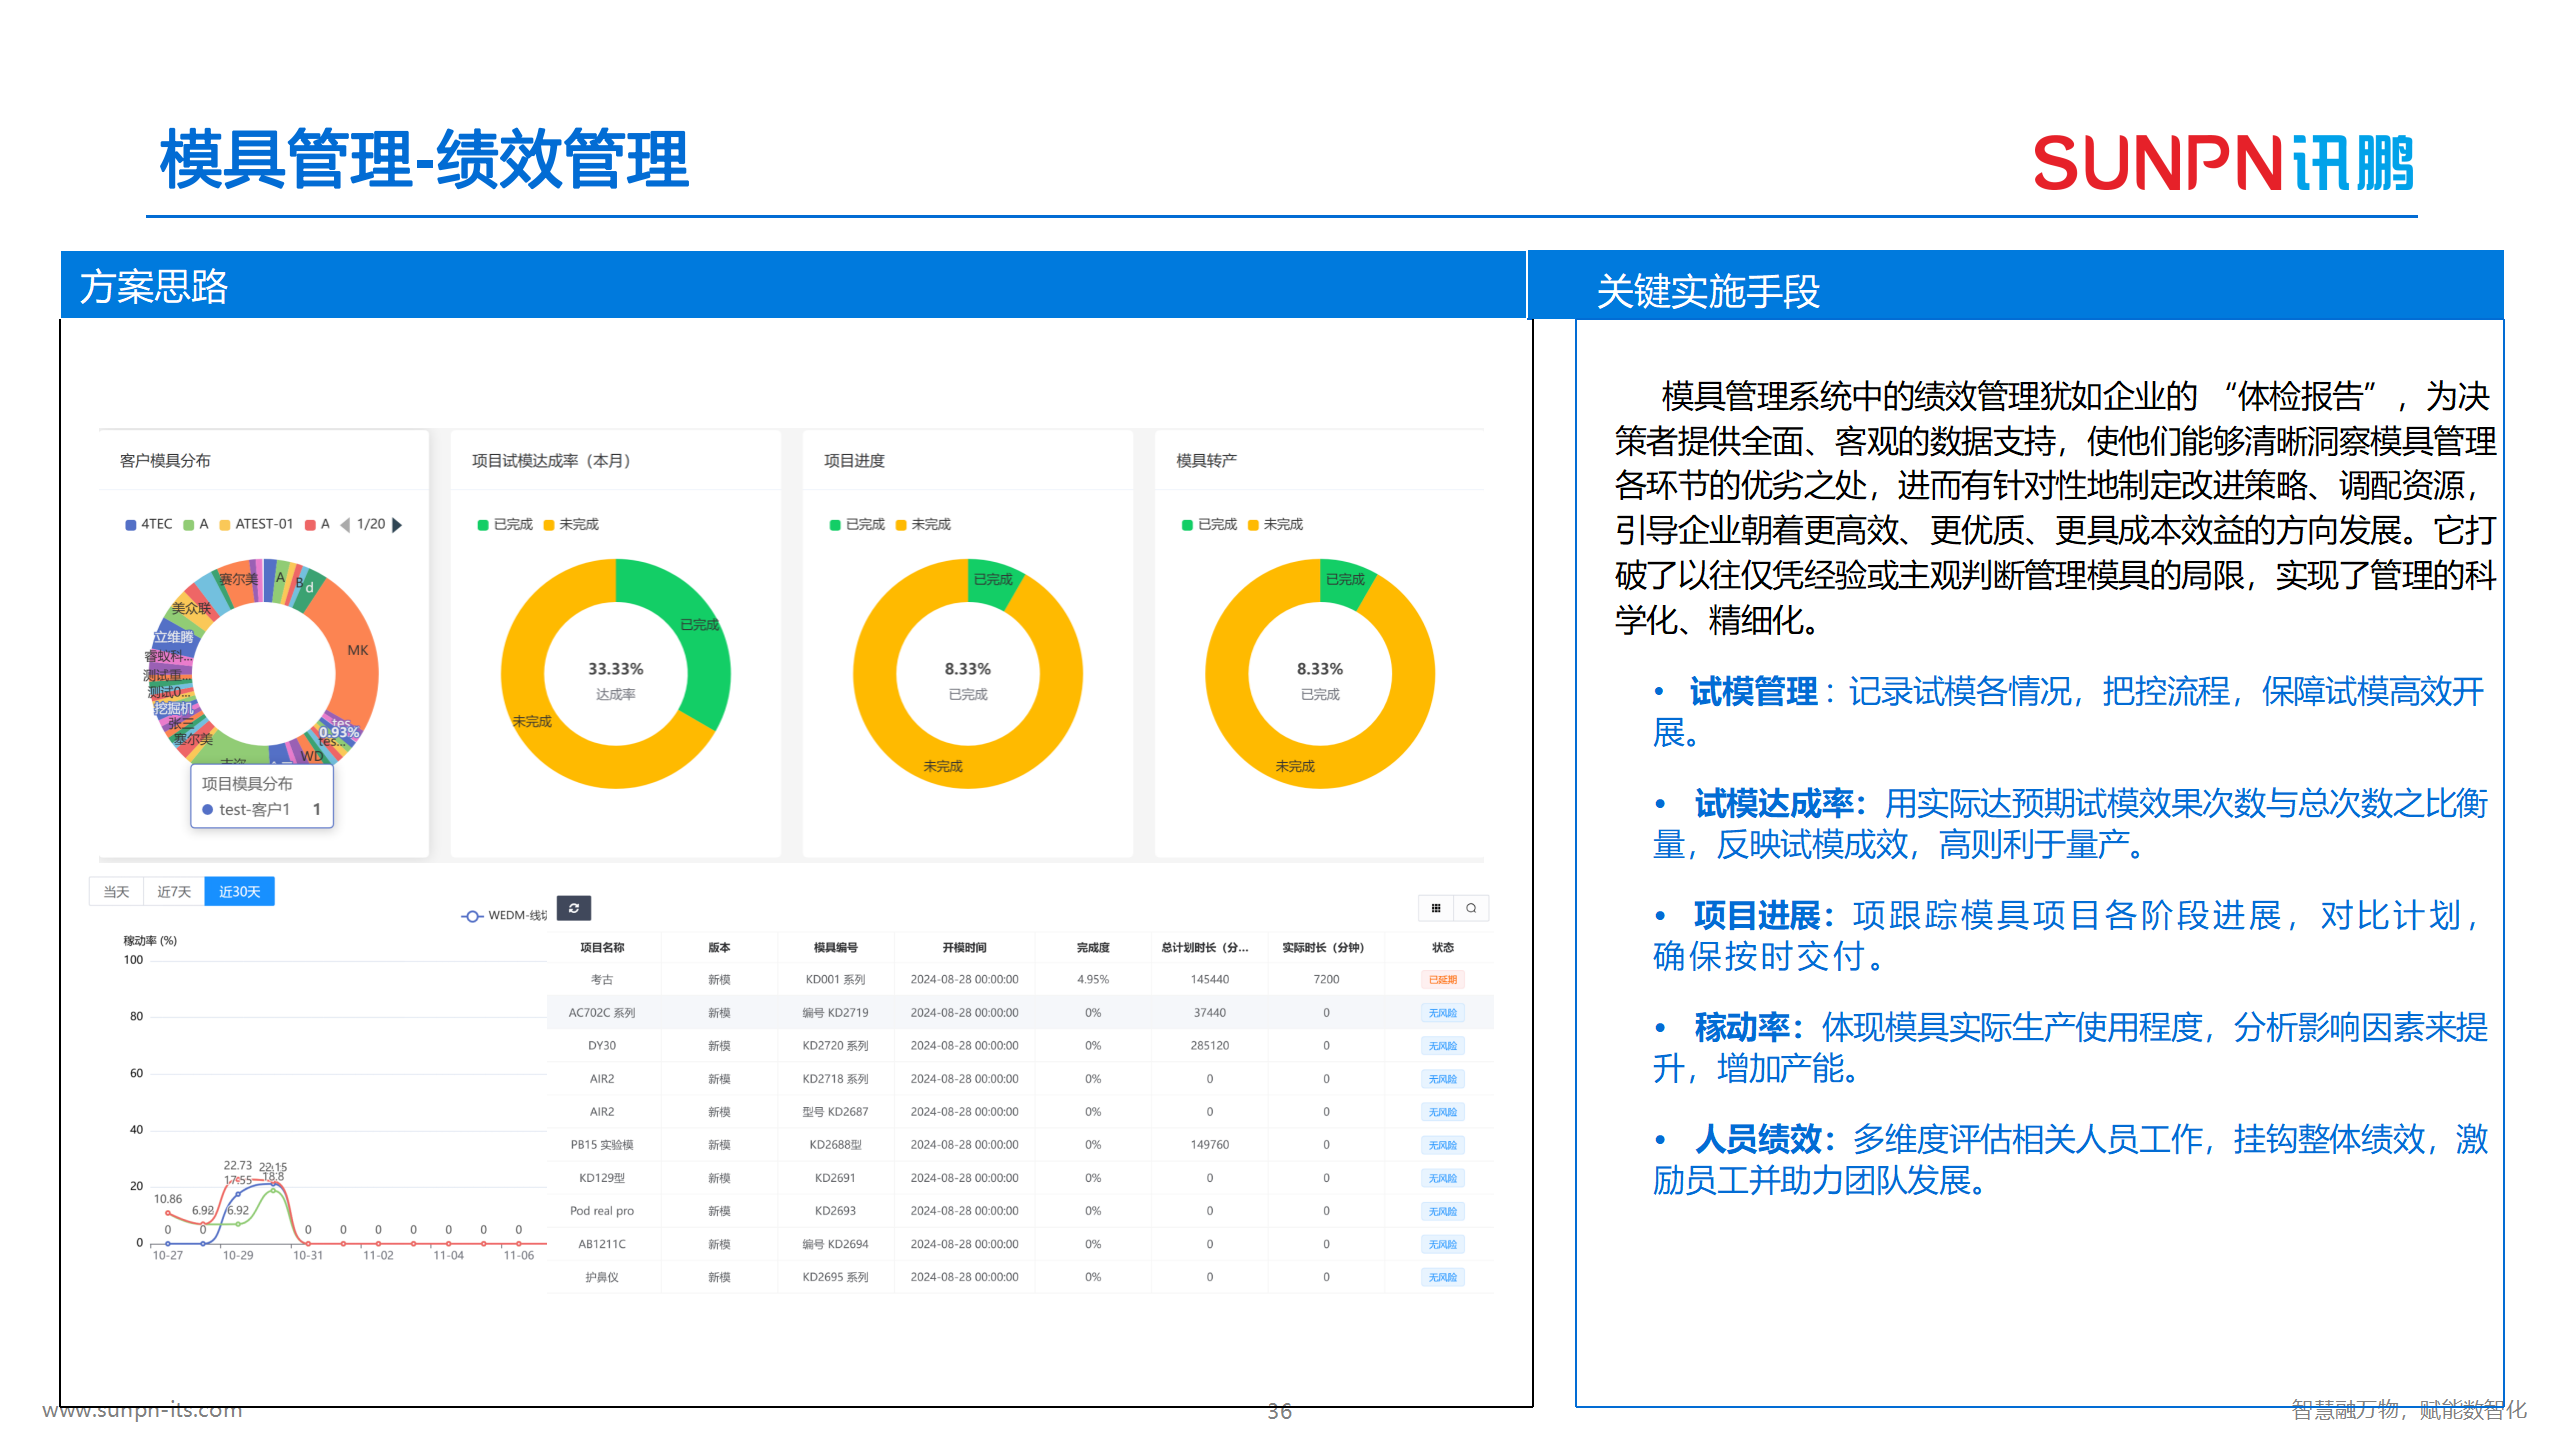Select the 近30天 time range tab
Image resolution: width=2560 pixels, height=1440 pixels.
click(x=239, y=892)
